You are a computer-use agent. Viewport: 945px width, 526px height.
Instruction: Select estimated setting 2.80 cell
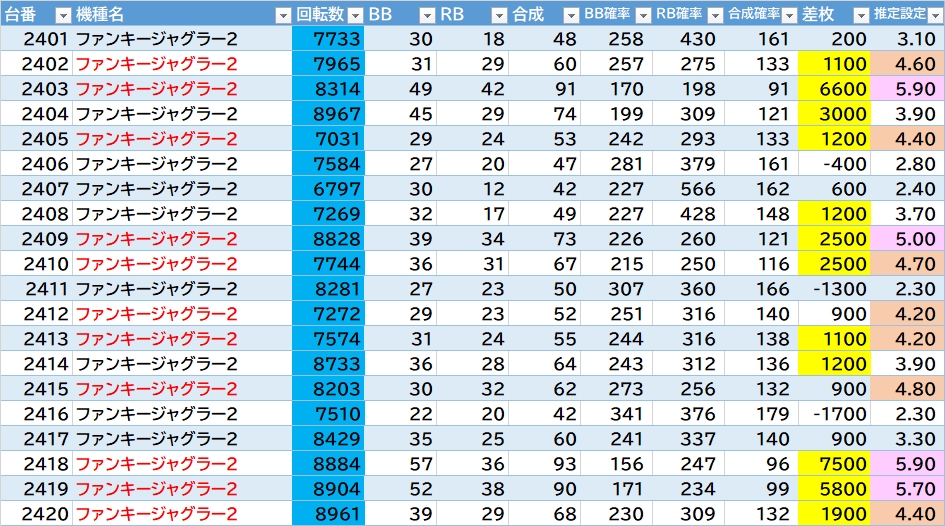[908, 164]
